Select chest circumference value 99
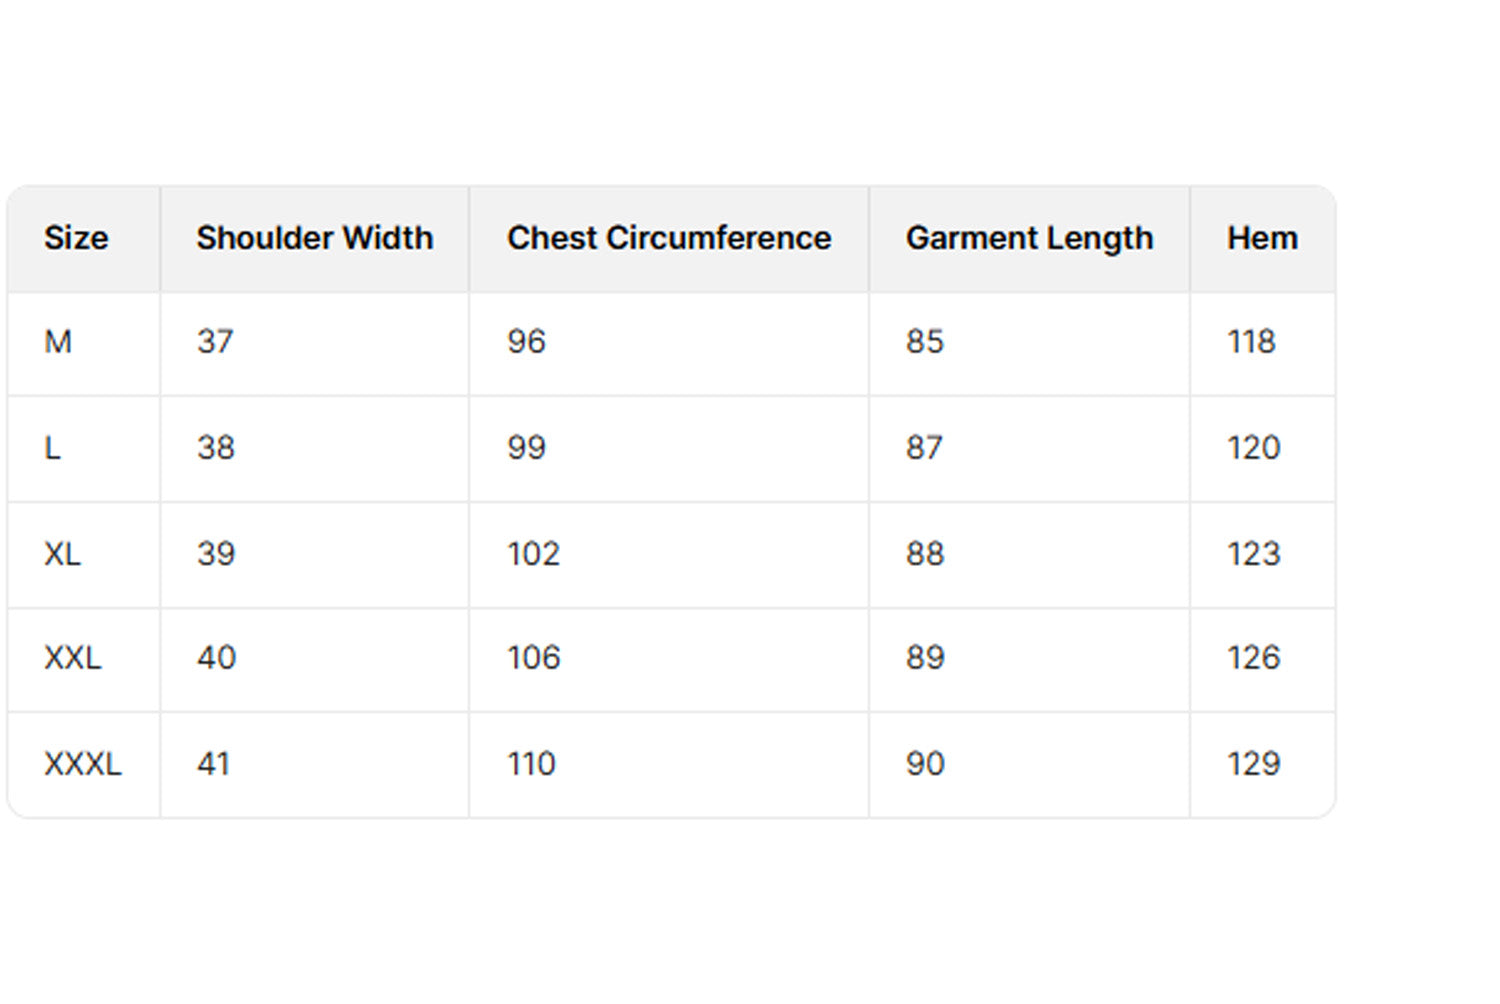Screen dimensions: 1500x1004 pos(526,448)
